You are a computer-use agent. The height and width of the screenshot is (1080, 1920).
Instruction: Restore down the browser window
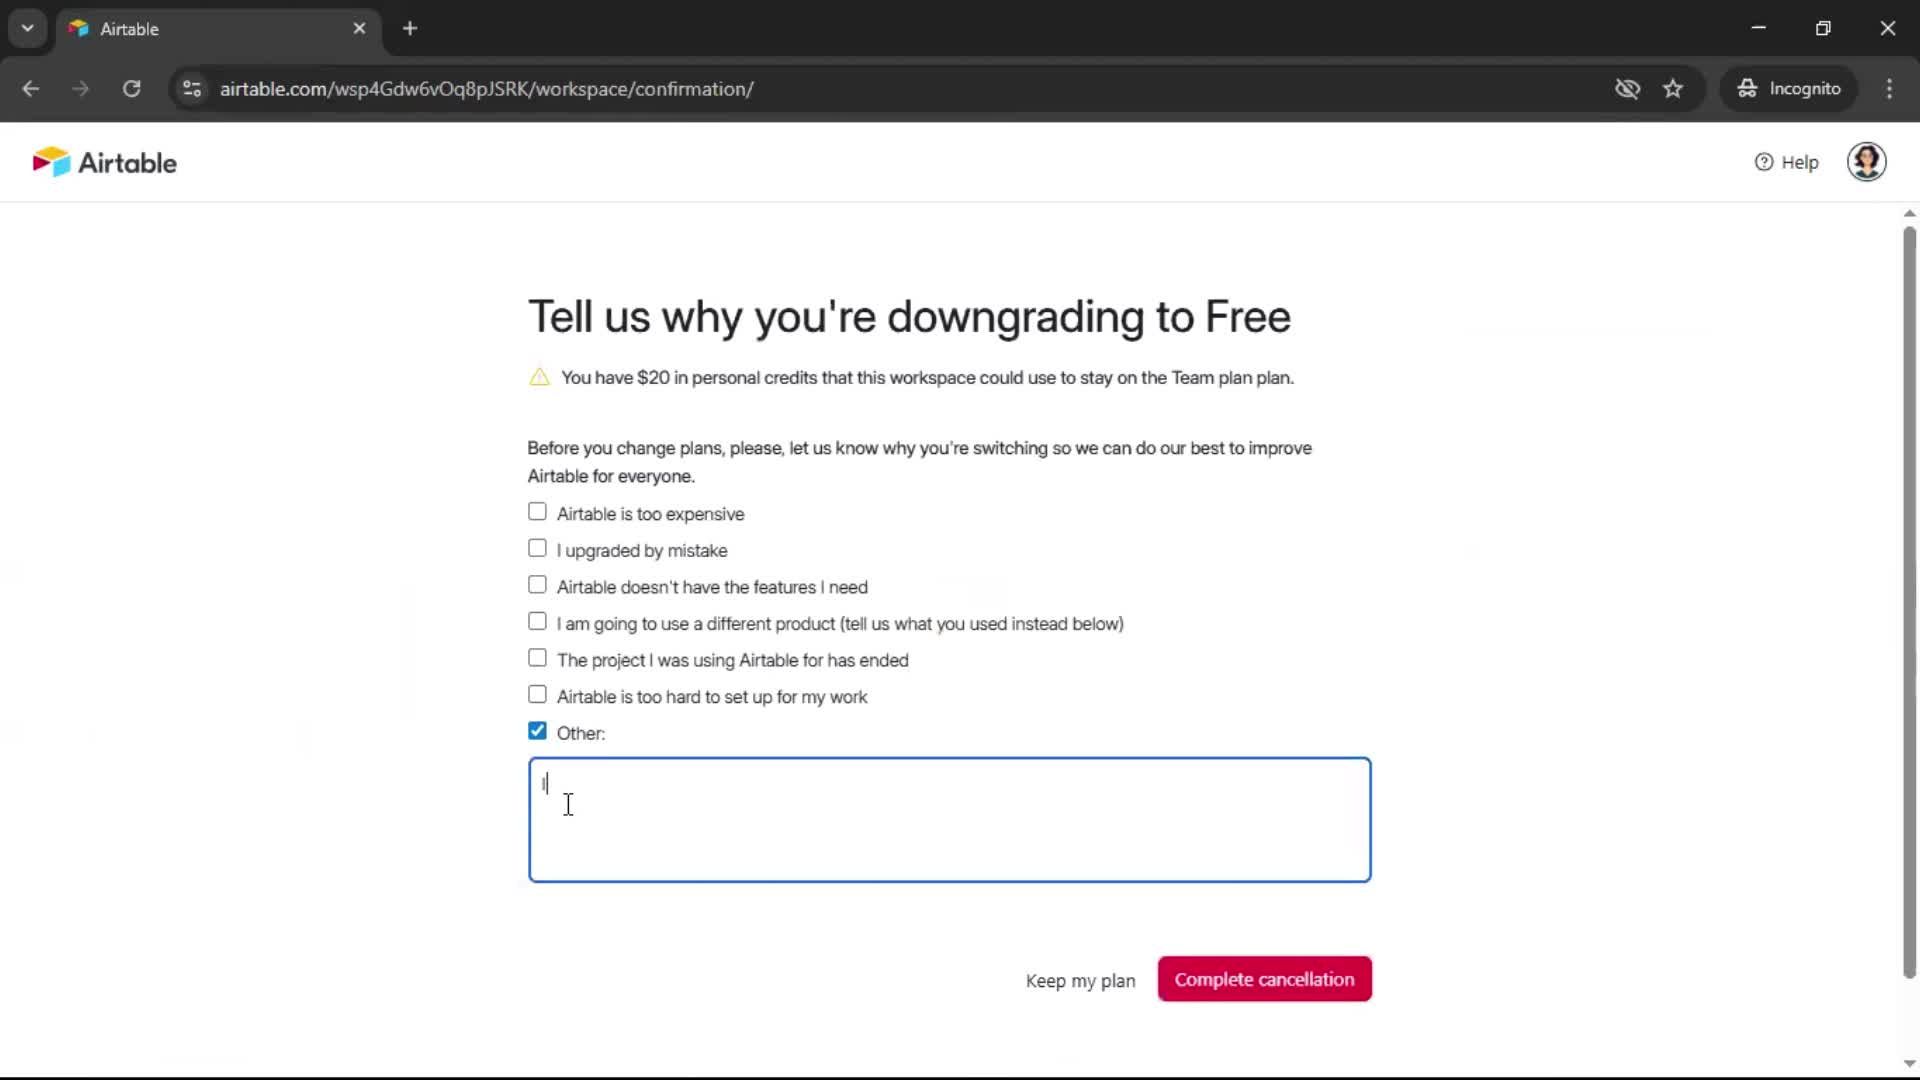pyautogui.click(x=1823, y=28)
